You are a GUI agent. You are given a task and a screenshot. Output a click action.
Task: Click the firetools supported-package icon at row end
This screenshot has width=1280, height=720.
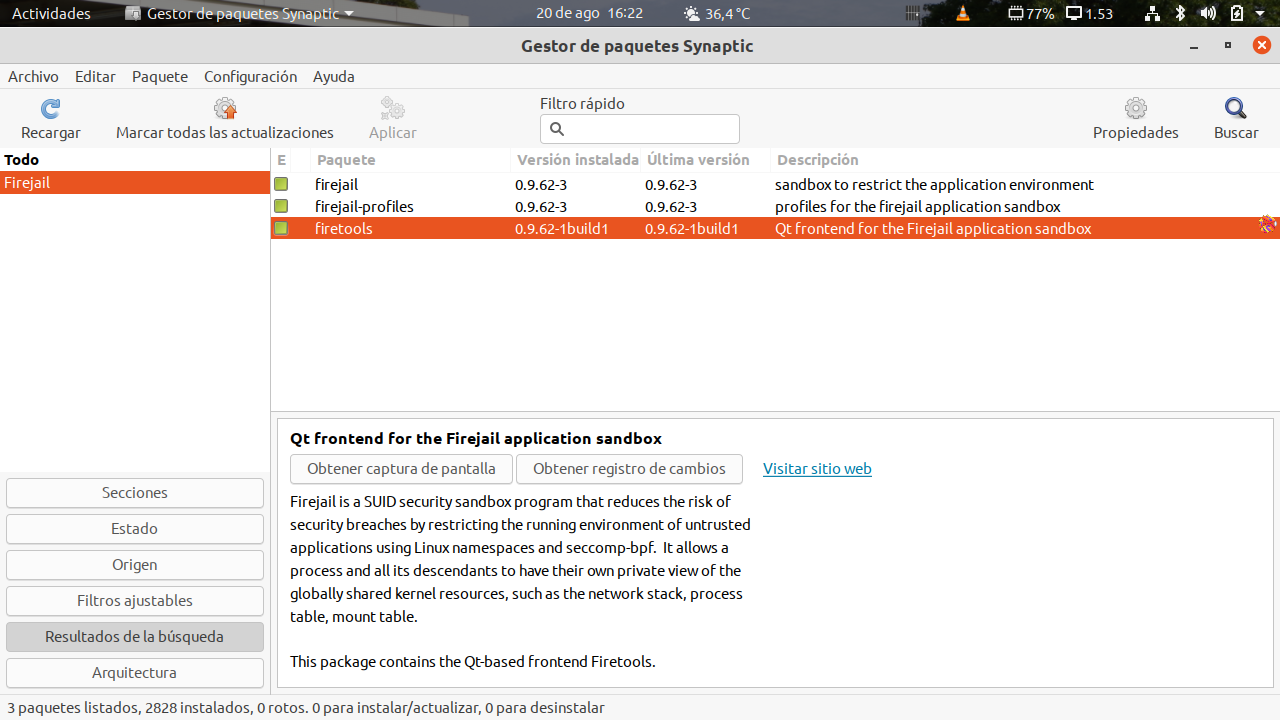1268,225
